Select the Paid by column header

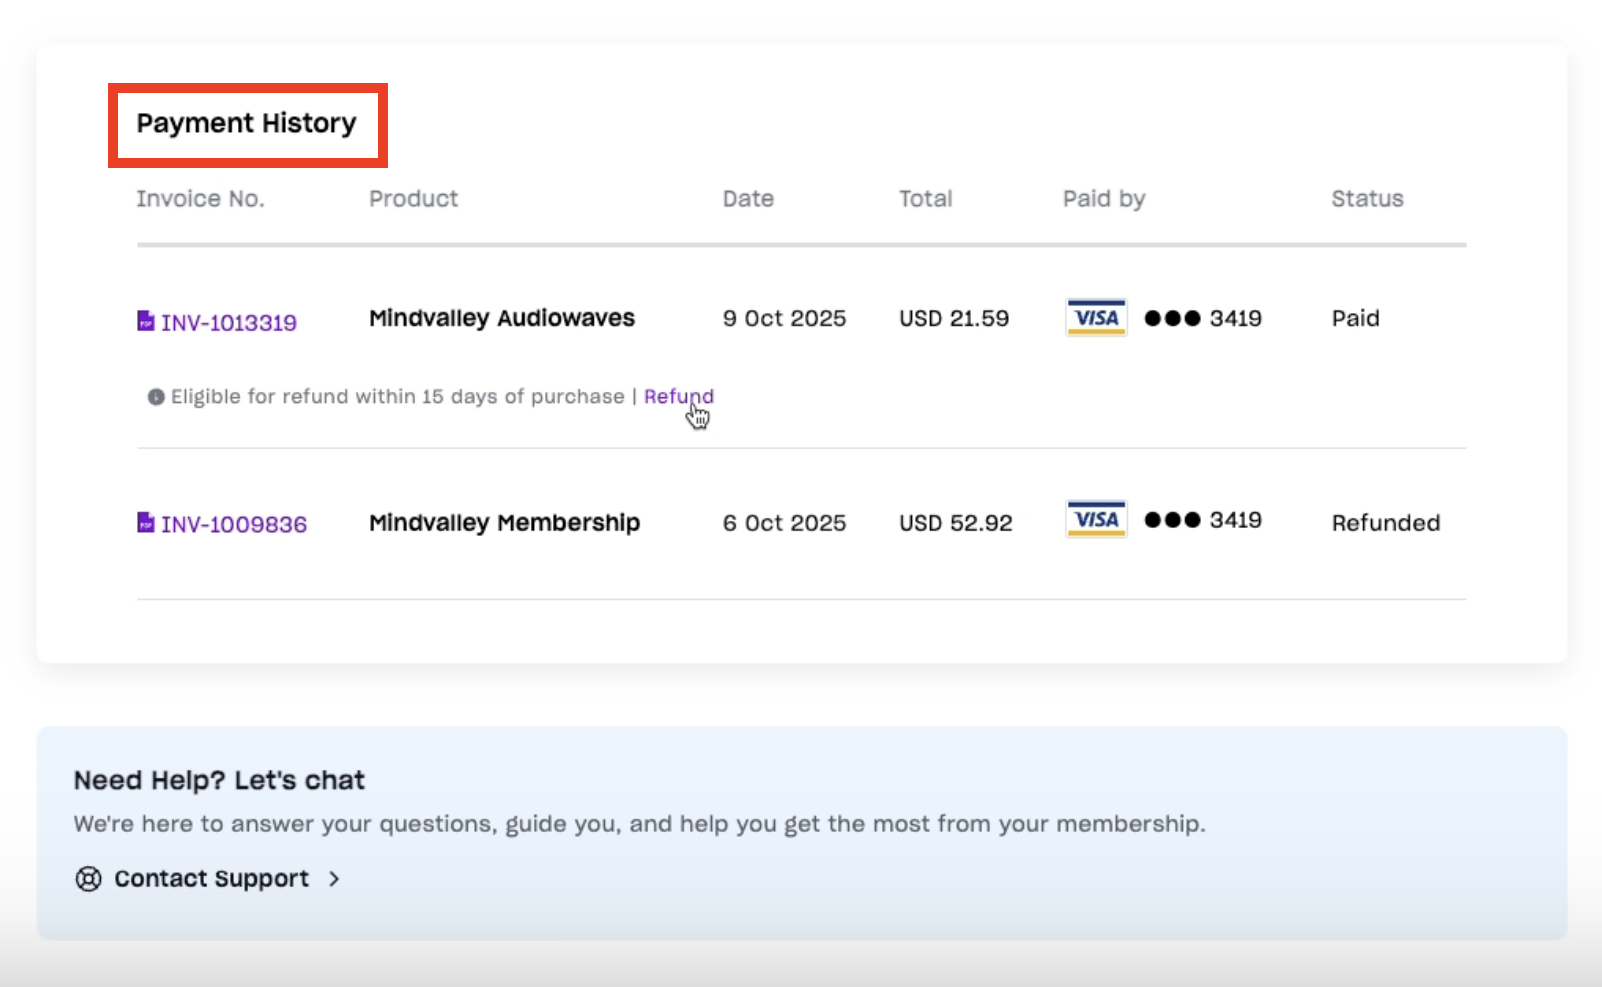click(x=1102, y=198)
